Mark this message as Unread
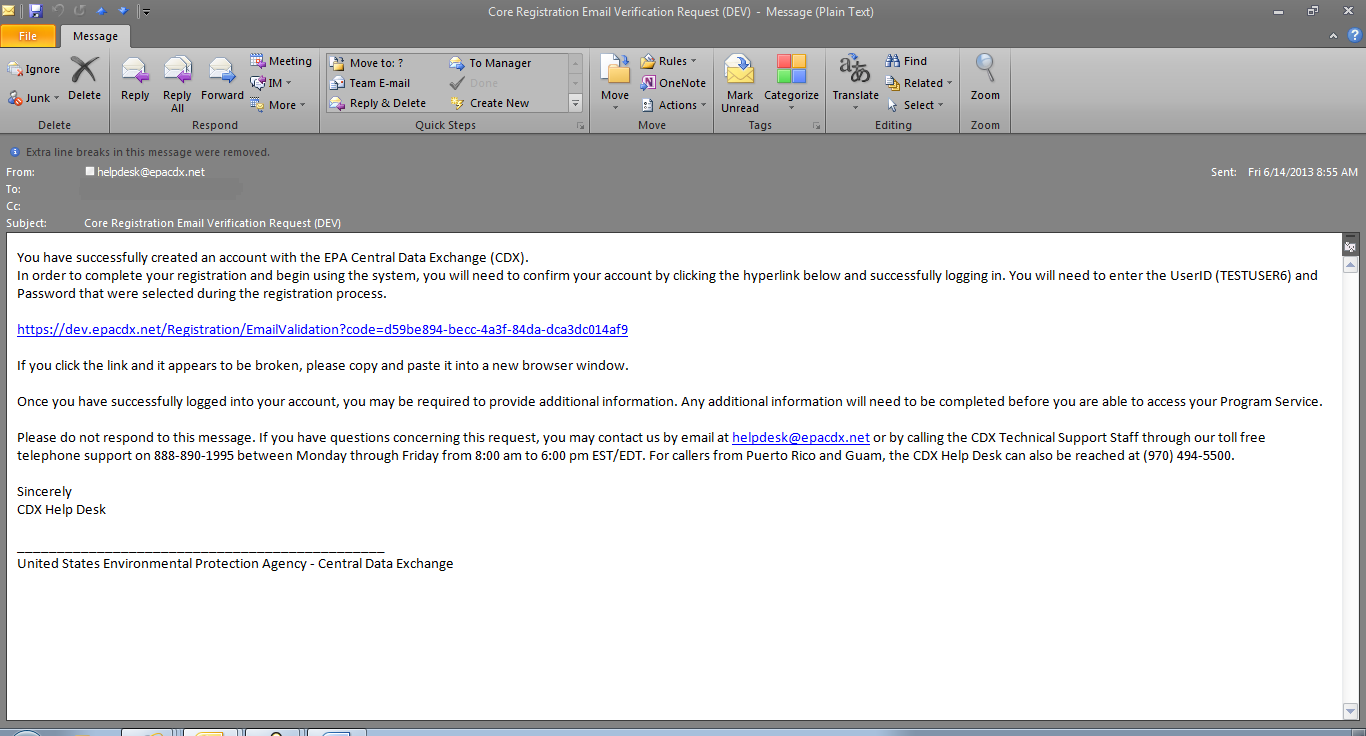Screen dimensions: 1366x736 [740, 84]
